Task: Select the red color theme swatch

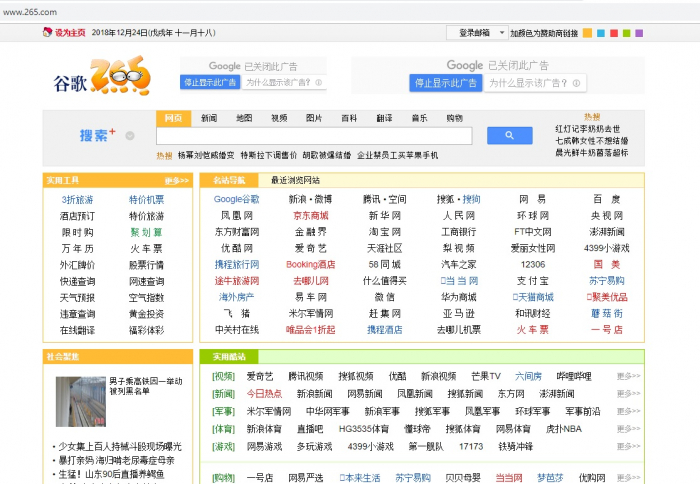Action: pos(614,33)
